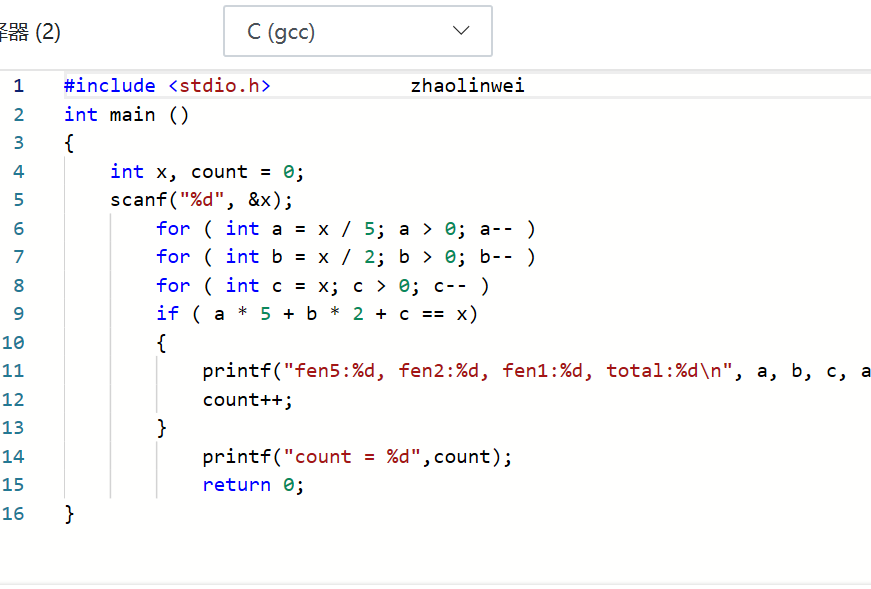Click the for keyword on line 6
The image size is (871, 589).
click(173, 229)
